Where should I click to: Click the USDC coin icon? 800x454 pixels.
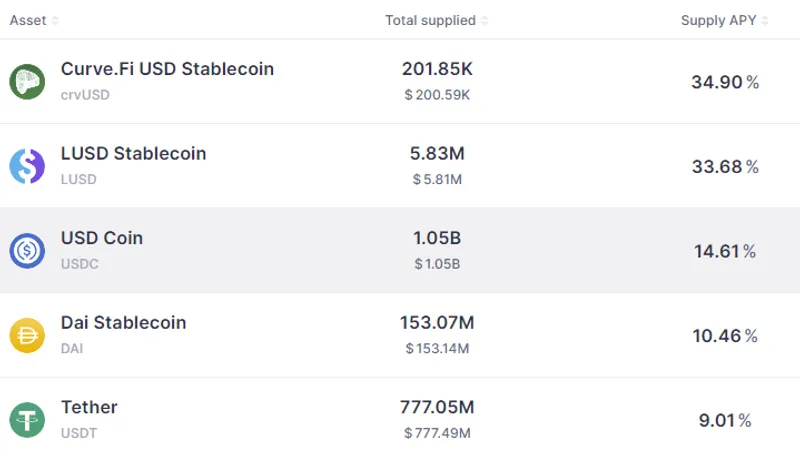pos(27,251)
